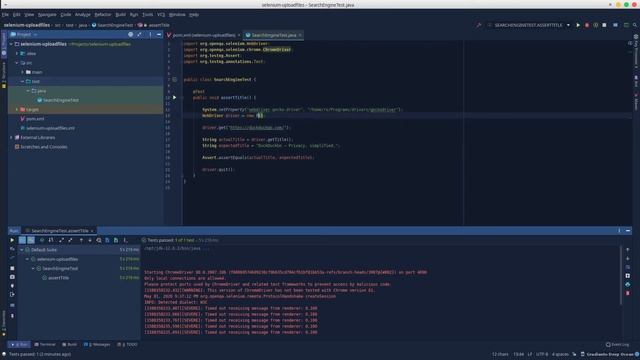
Task: Open the Refactor menu
Action: tap(103, 15)
